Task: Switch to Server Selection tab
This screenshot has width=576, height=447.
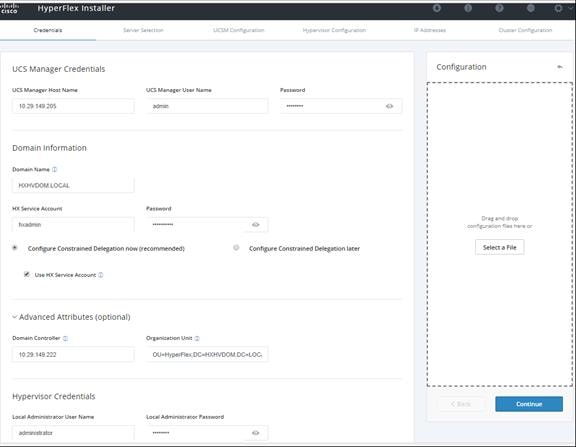Action: [143, 30]
